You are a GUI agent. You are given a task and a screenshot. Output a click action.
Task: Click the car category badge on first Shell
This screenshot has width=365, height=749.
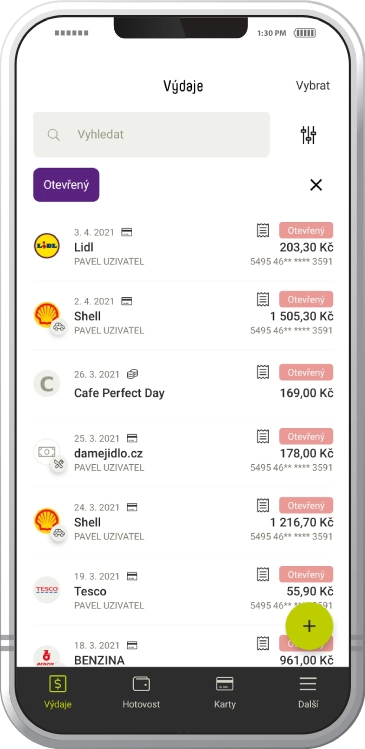[59, 327]
